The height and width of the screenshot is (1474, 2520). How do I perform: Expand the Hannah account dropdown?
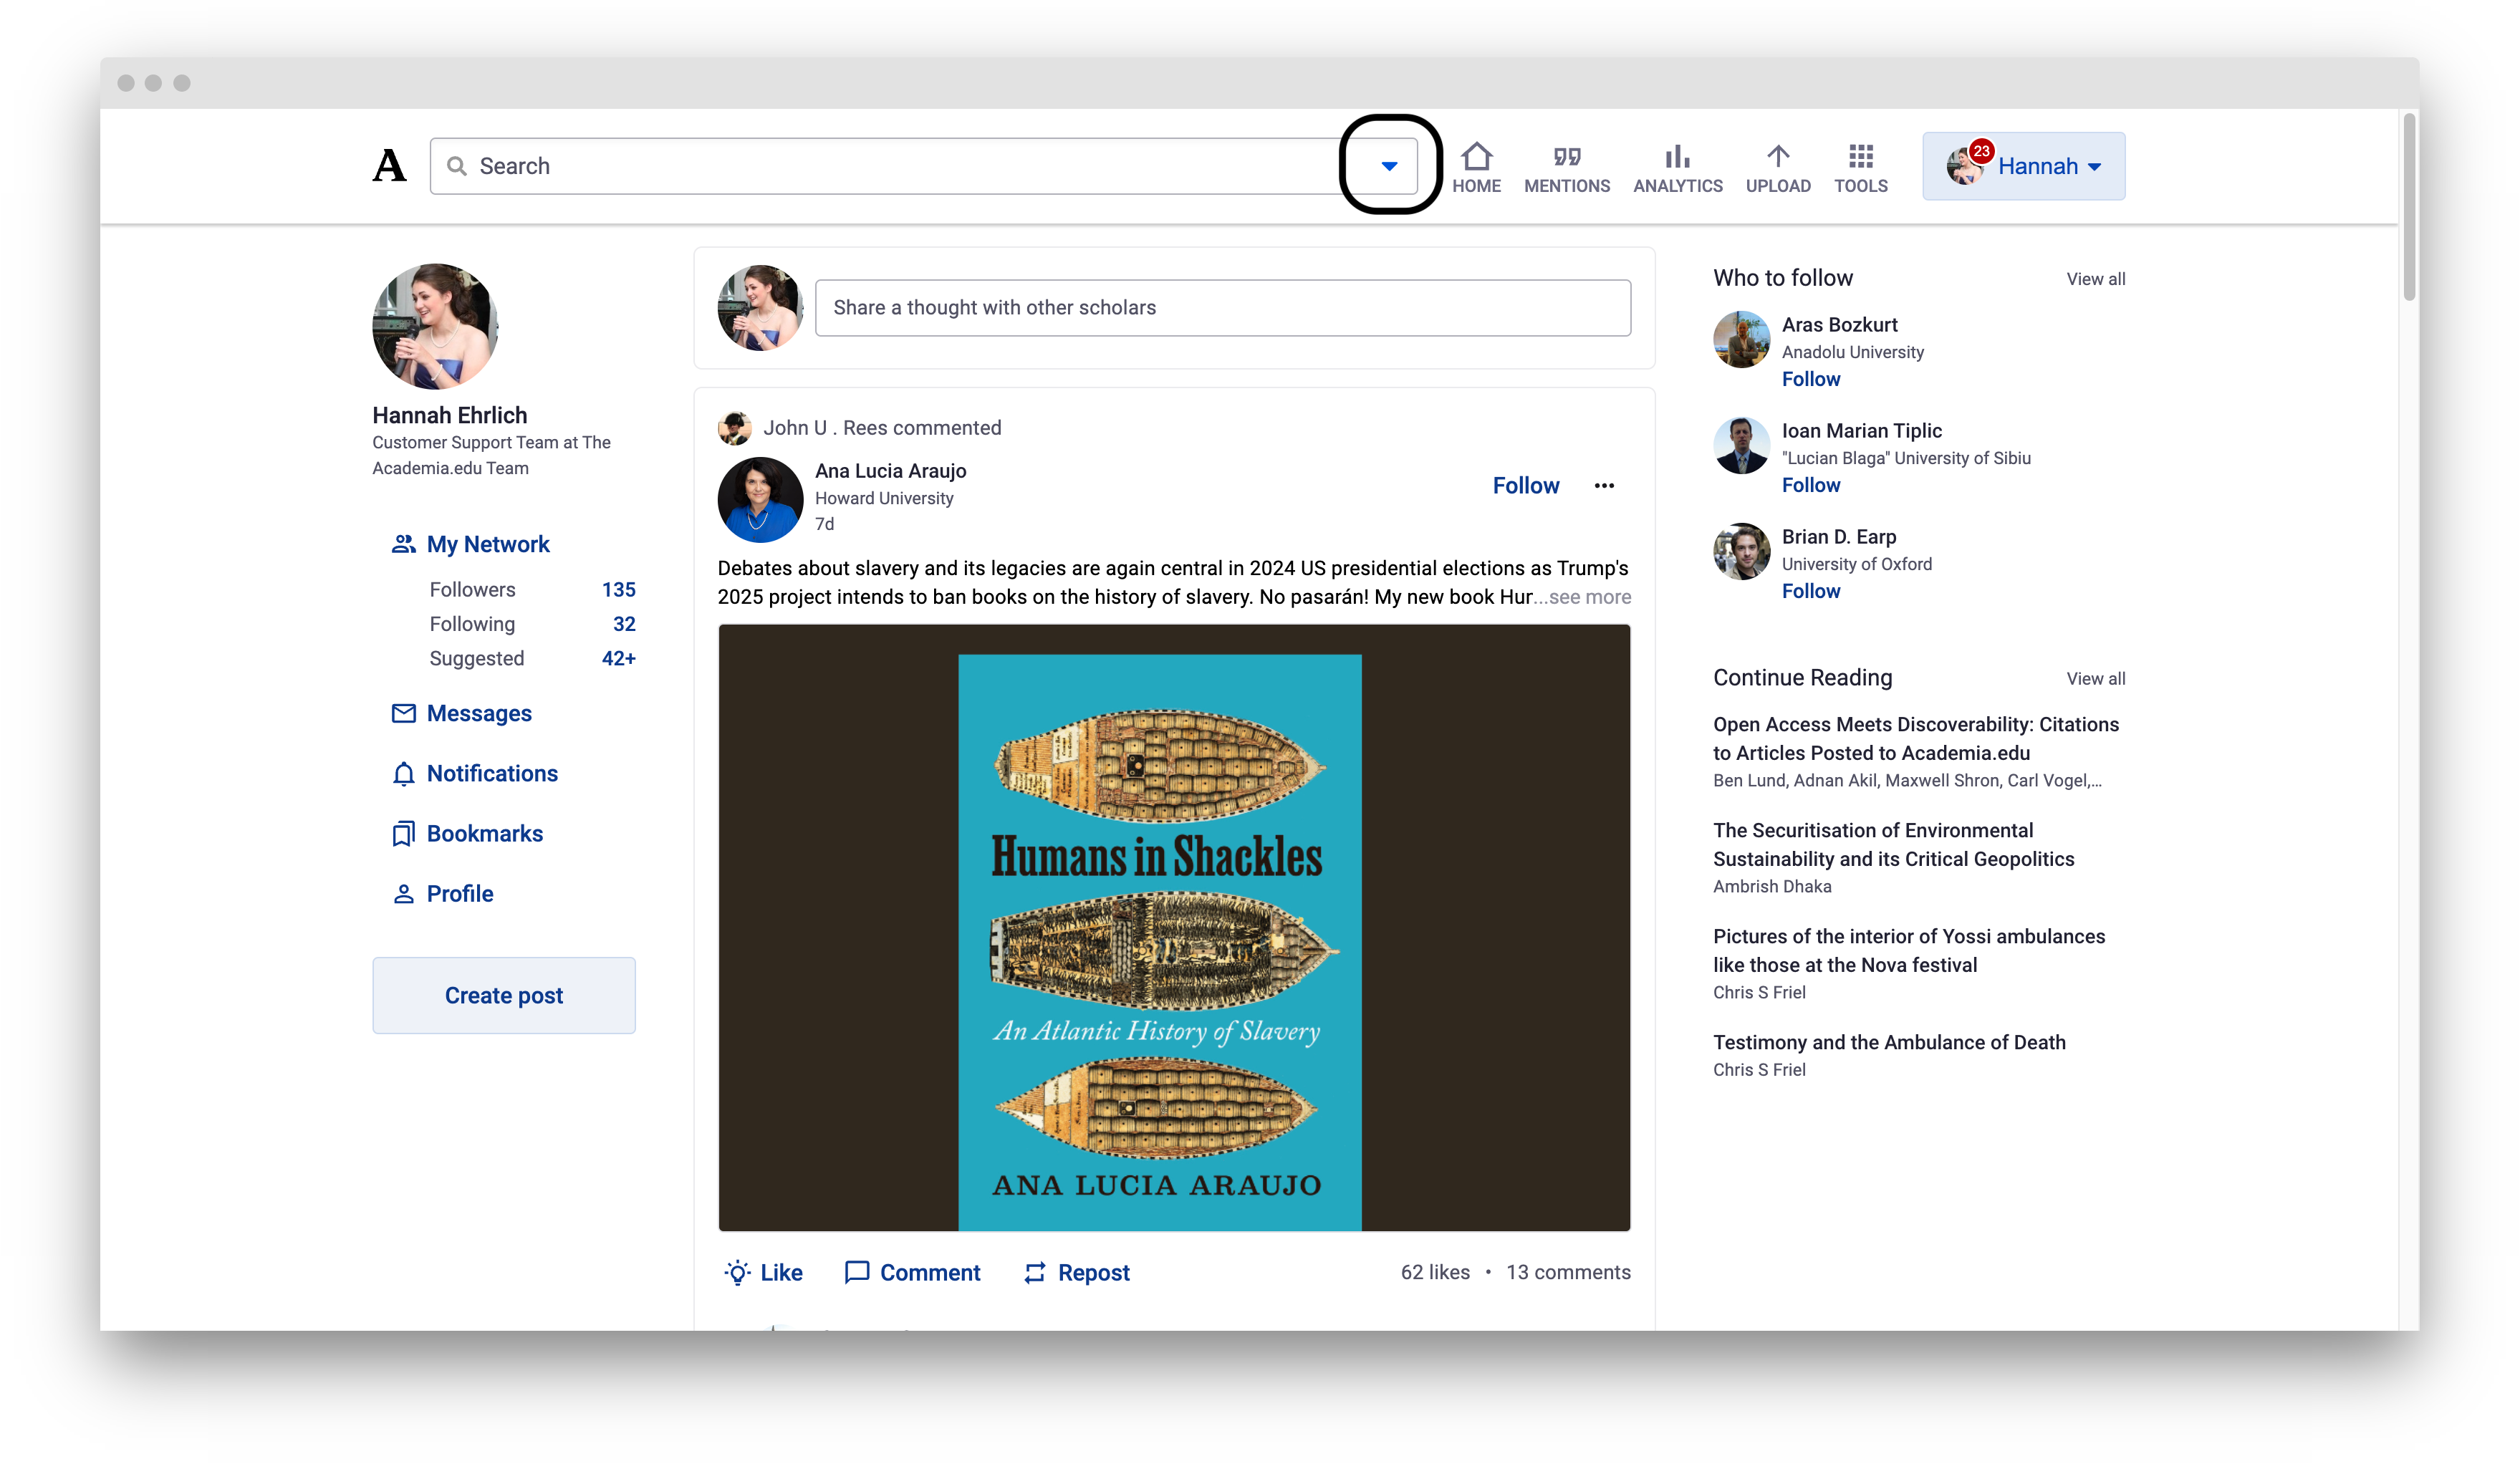[2024, 166]
